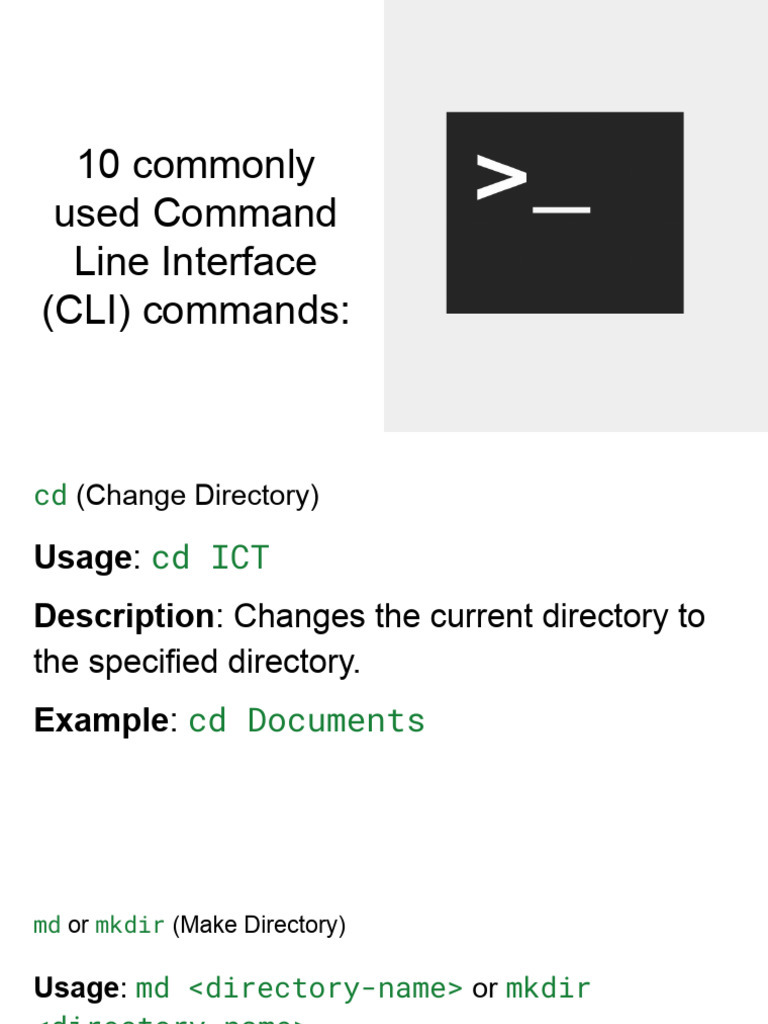This screenshot has height=1024, width=768.
Task: Click the "Usage" label beside md <directory-name>
Action: [76, 988]
